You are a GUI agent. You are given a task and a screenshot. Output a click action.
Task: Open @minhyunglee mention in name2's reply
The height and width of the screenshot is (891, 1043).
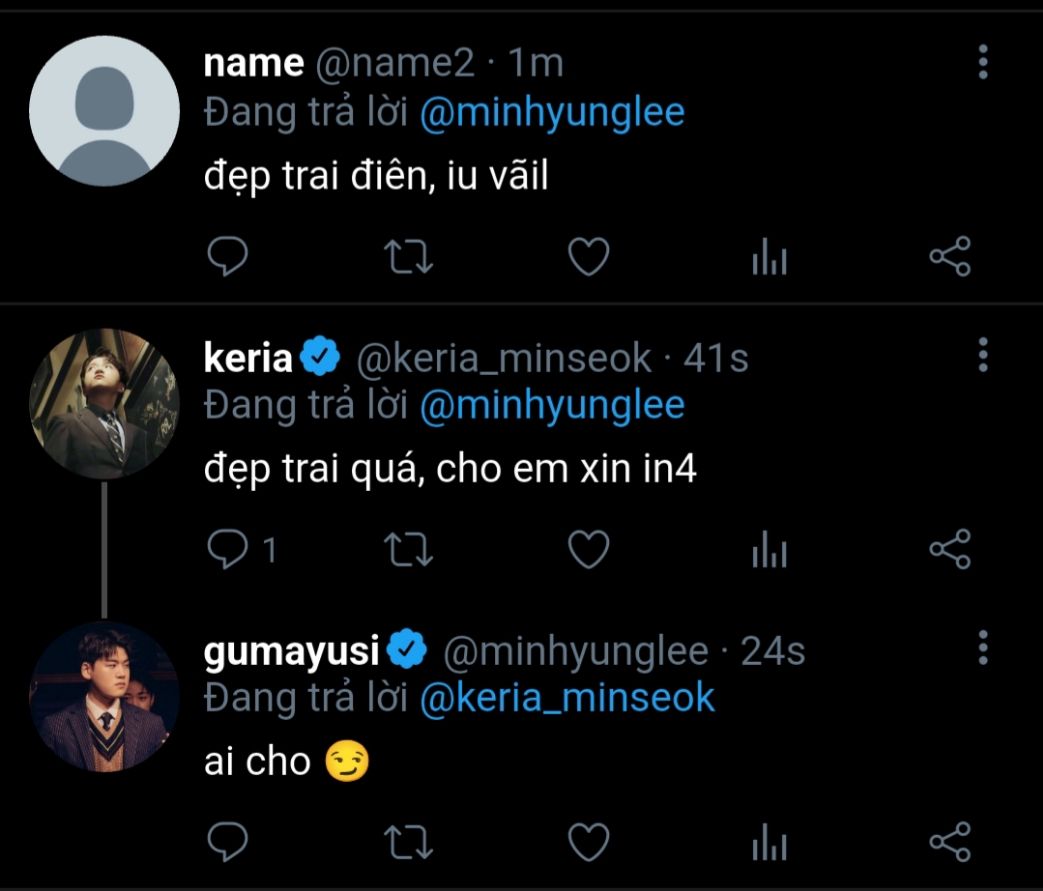coord(552,113)
